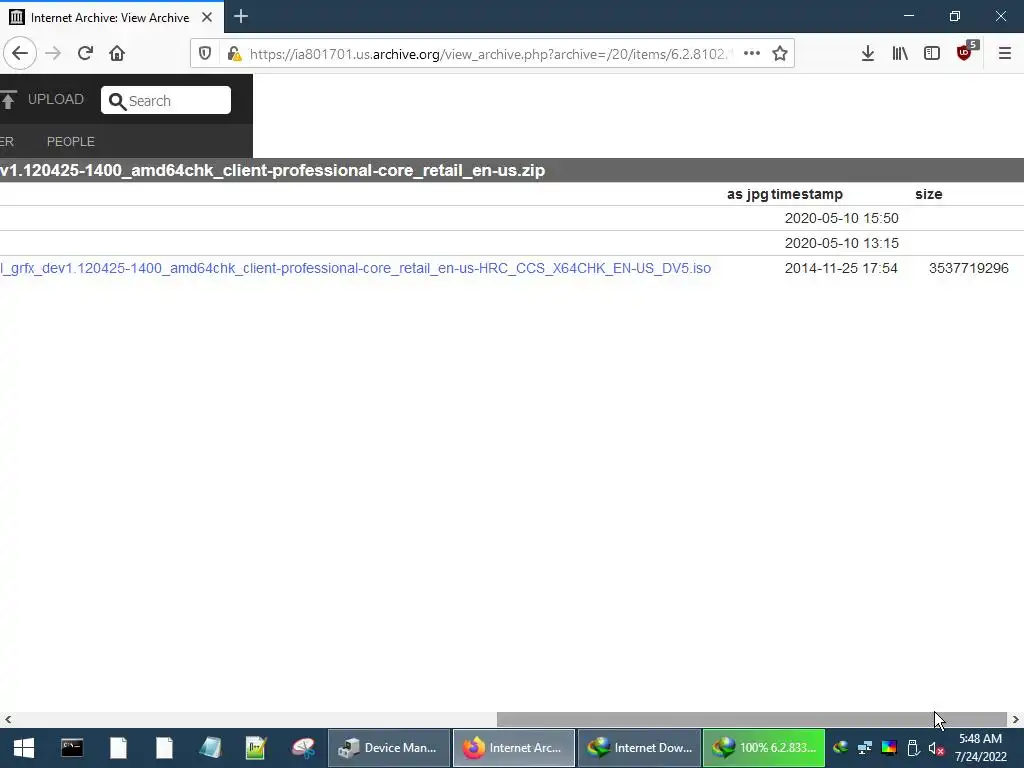This screenshot has width=1024, height=768.
Task: Open Library bookmarks and history
Action: (x=900, y=54)
